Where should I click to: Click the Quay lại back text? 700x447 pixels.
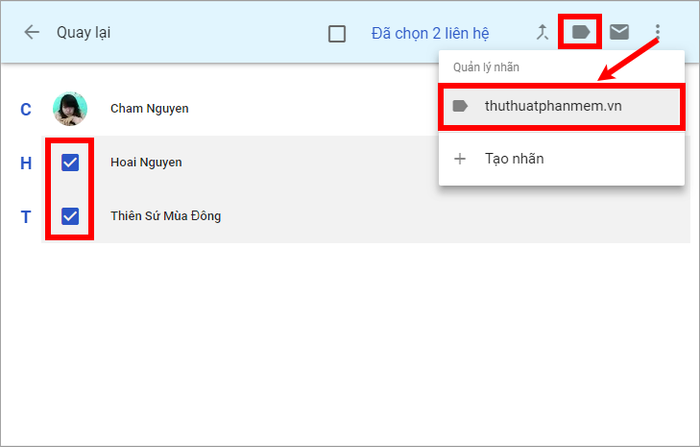tap(83, 33)
